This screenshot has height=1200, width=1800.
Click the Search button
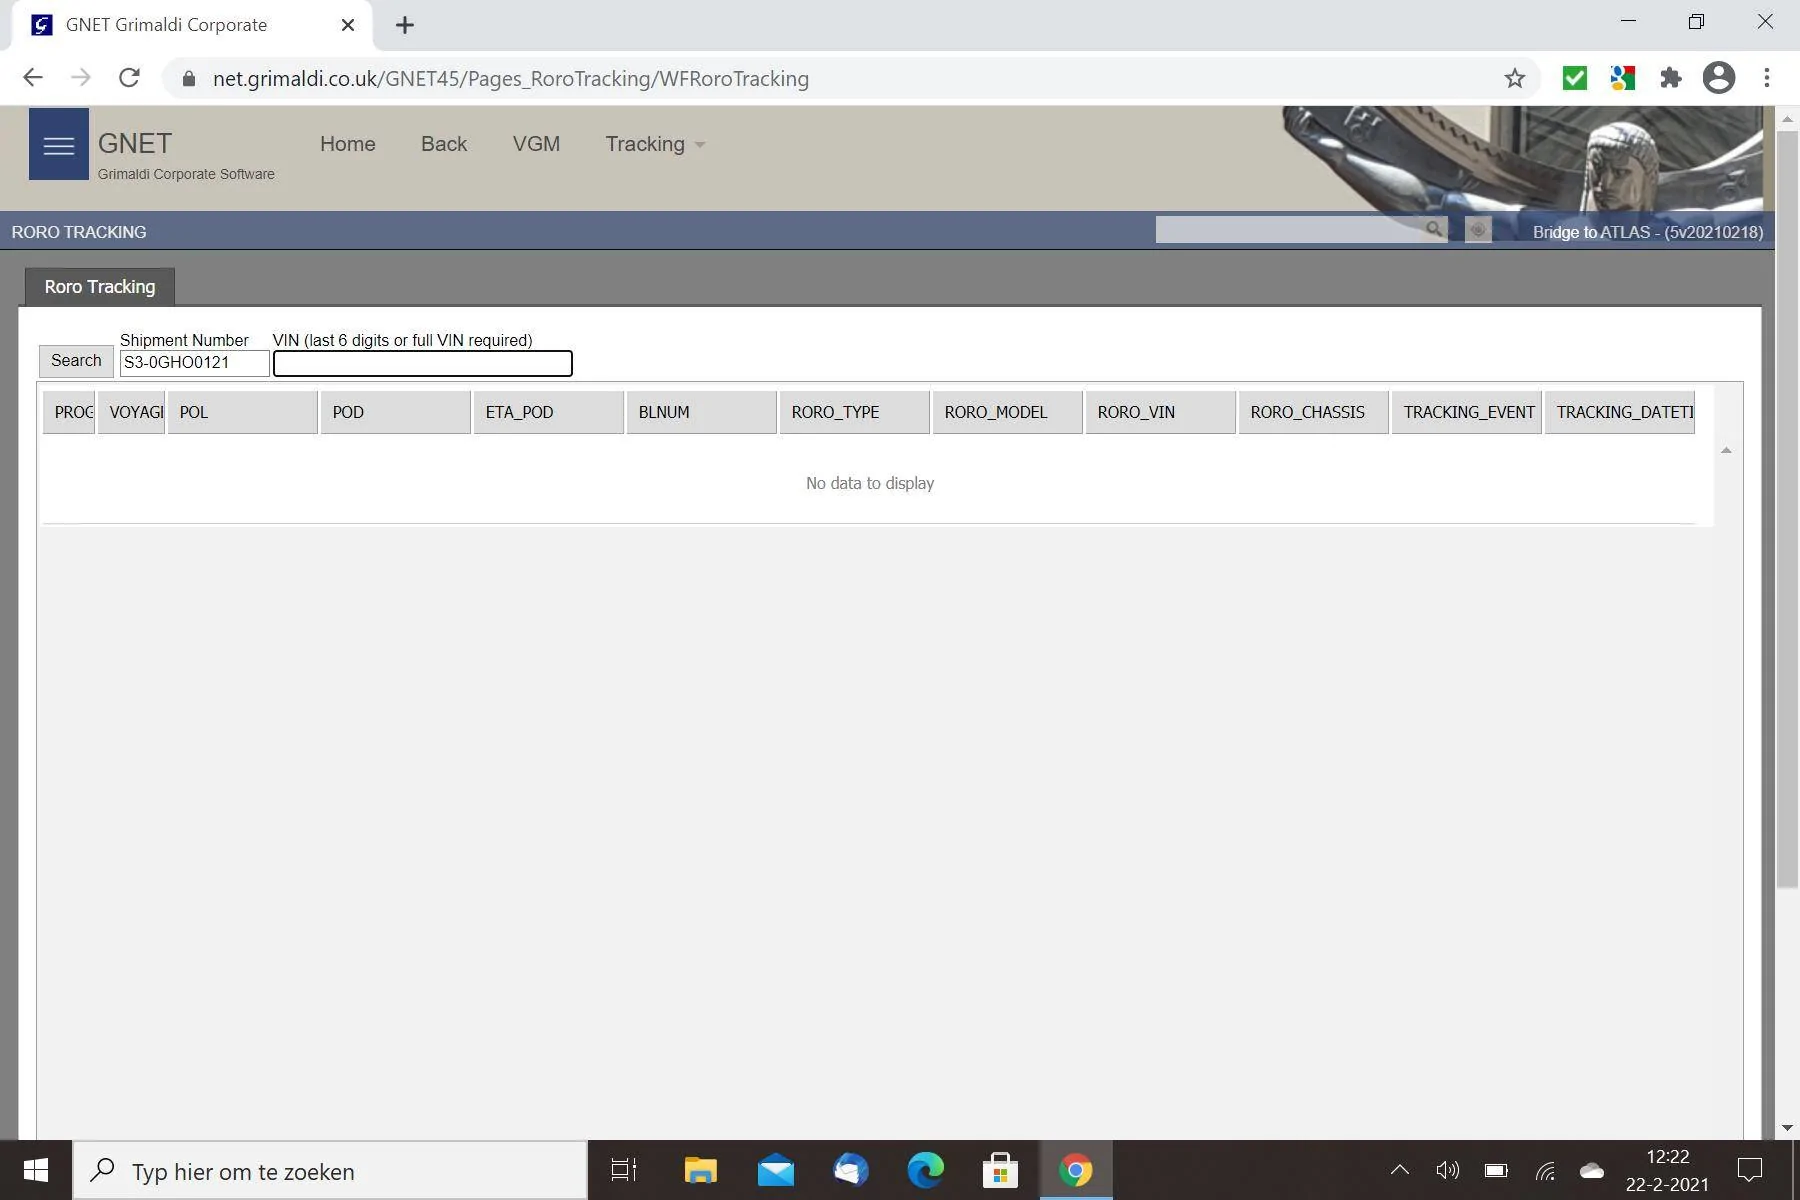coord(76,361)
